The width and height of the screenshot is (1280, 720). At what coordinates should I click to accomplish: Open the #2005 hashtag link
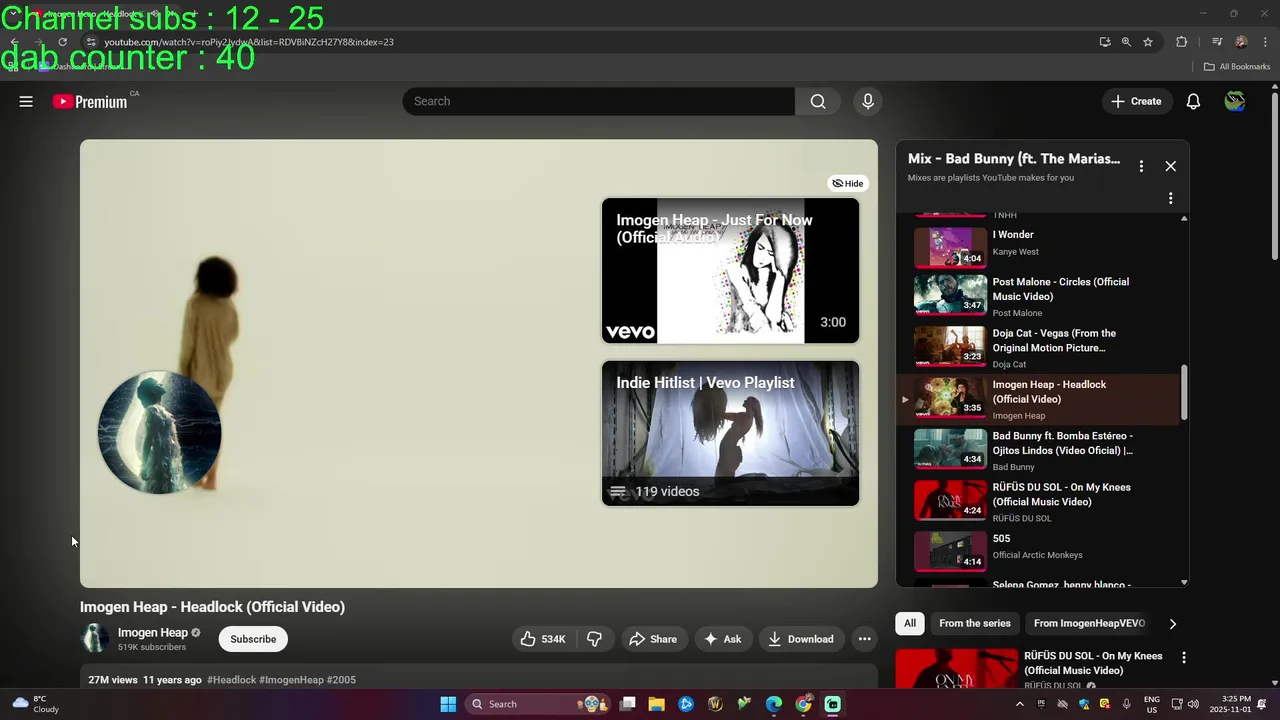(341, 680)
